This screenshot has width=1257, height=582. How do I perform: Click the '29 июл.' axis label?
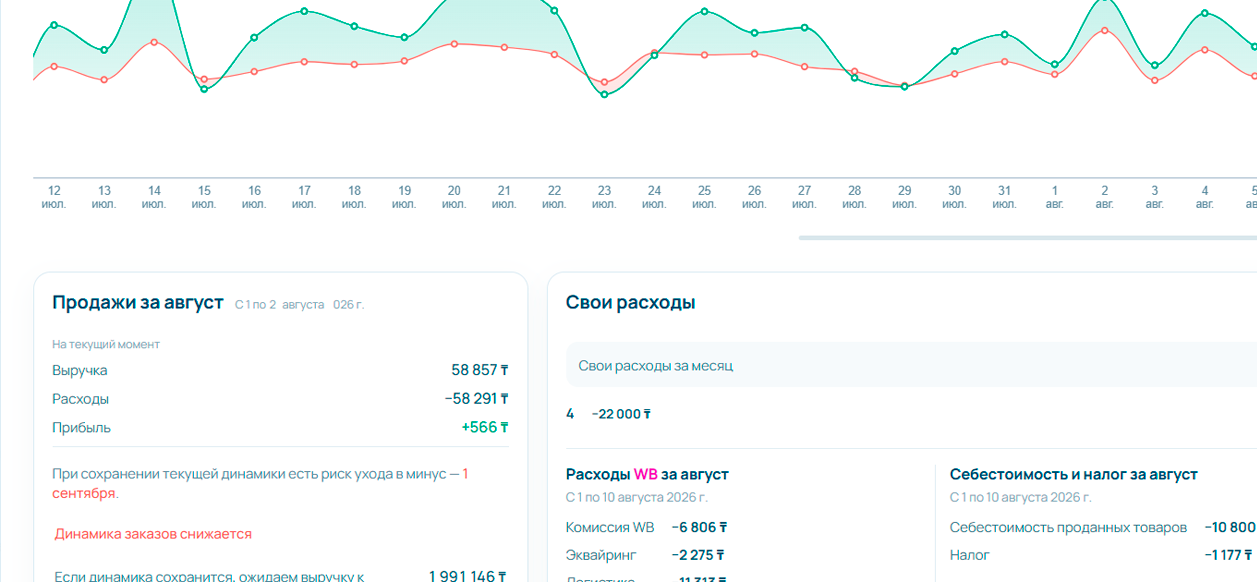pyautogui.click(x=904, y=197)
